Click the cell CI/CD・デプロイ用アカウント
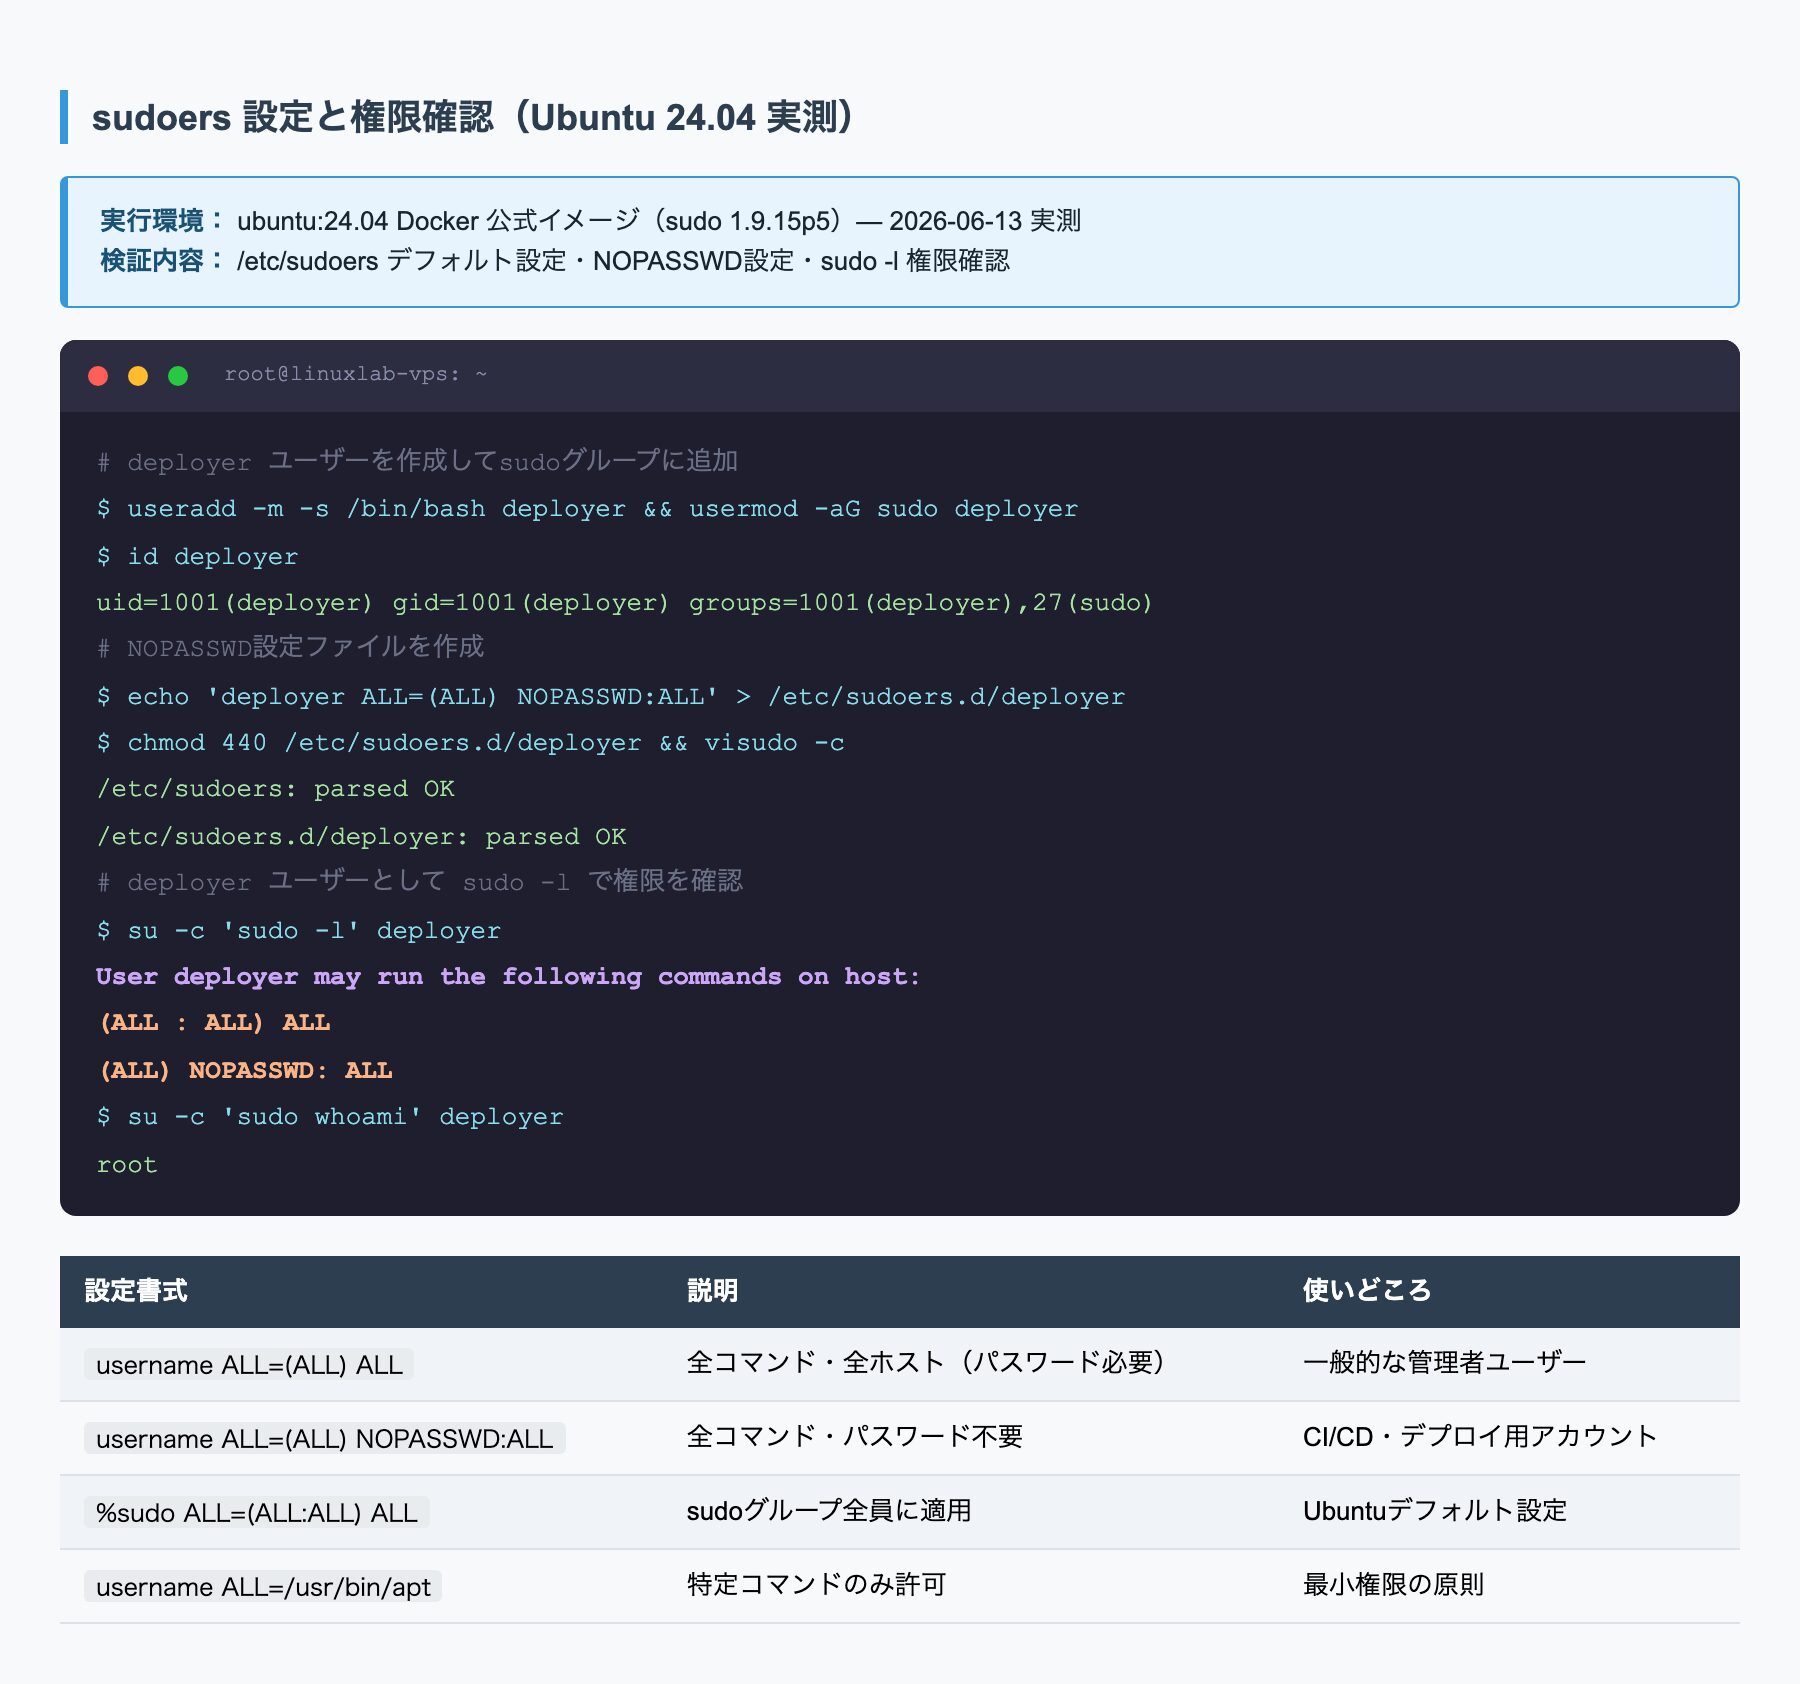Viewport: 1800px width, 1684px height. (1480, 1437)
